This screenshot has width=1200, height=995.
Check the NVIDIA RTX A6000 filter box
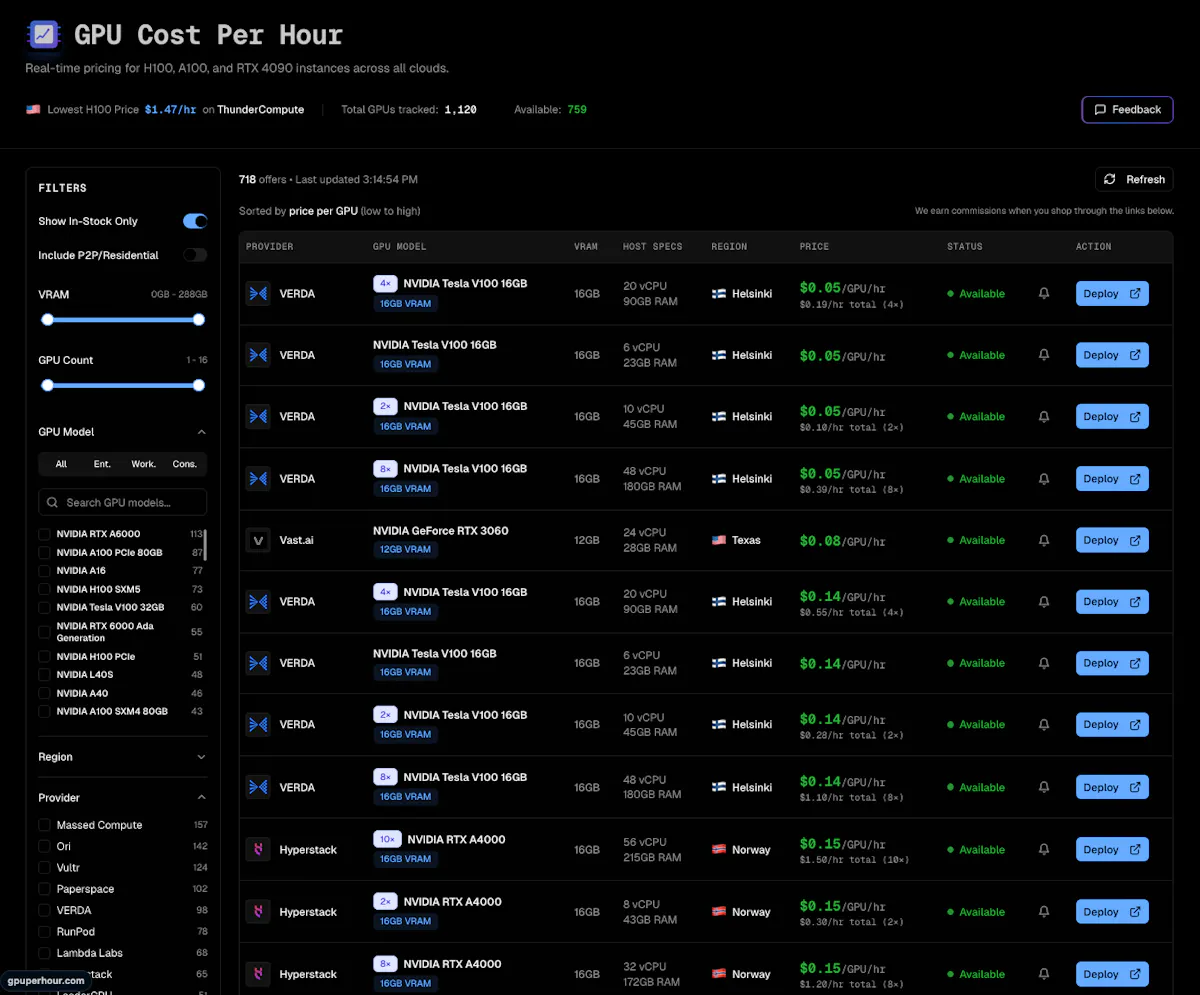(x=44, y=534)
